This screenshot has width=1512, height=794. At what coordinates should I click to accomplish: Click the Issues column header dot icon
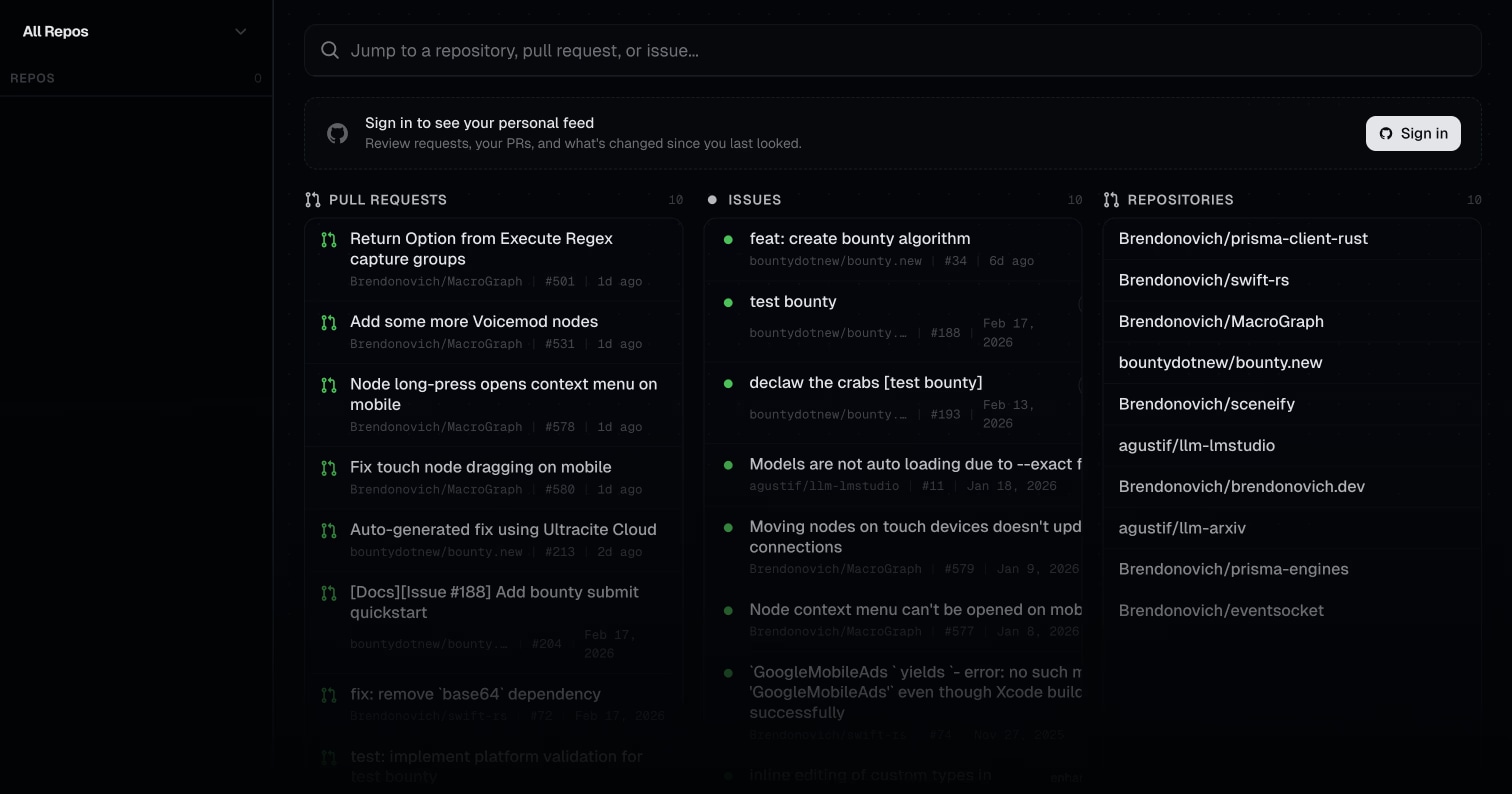point(712,200)
